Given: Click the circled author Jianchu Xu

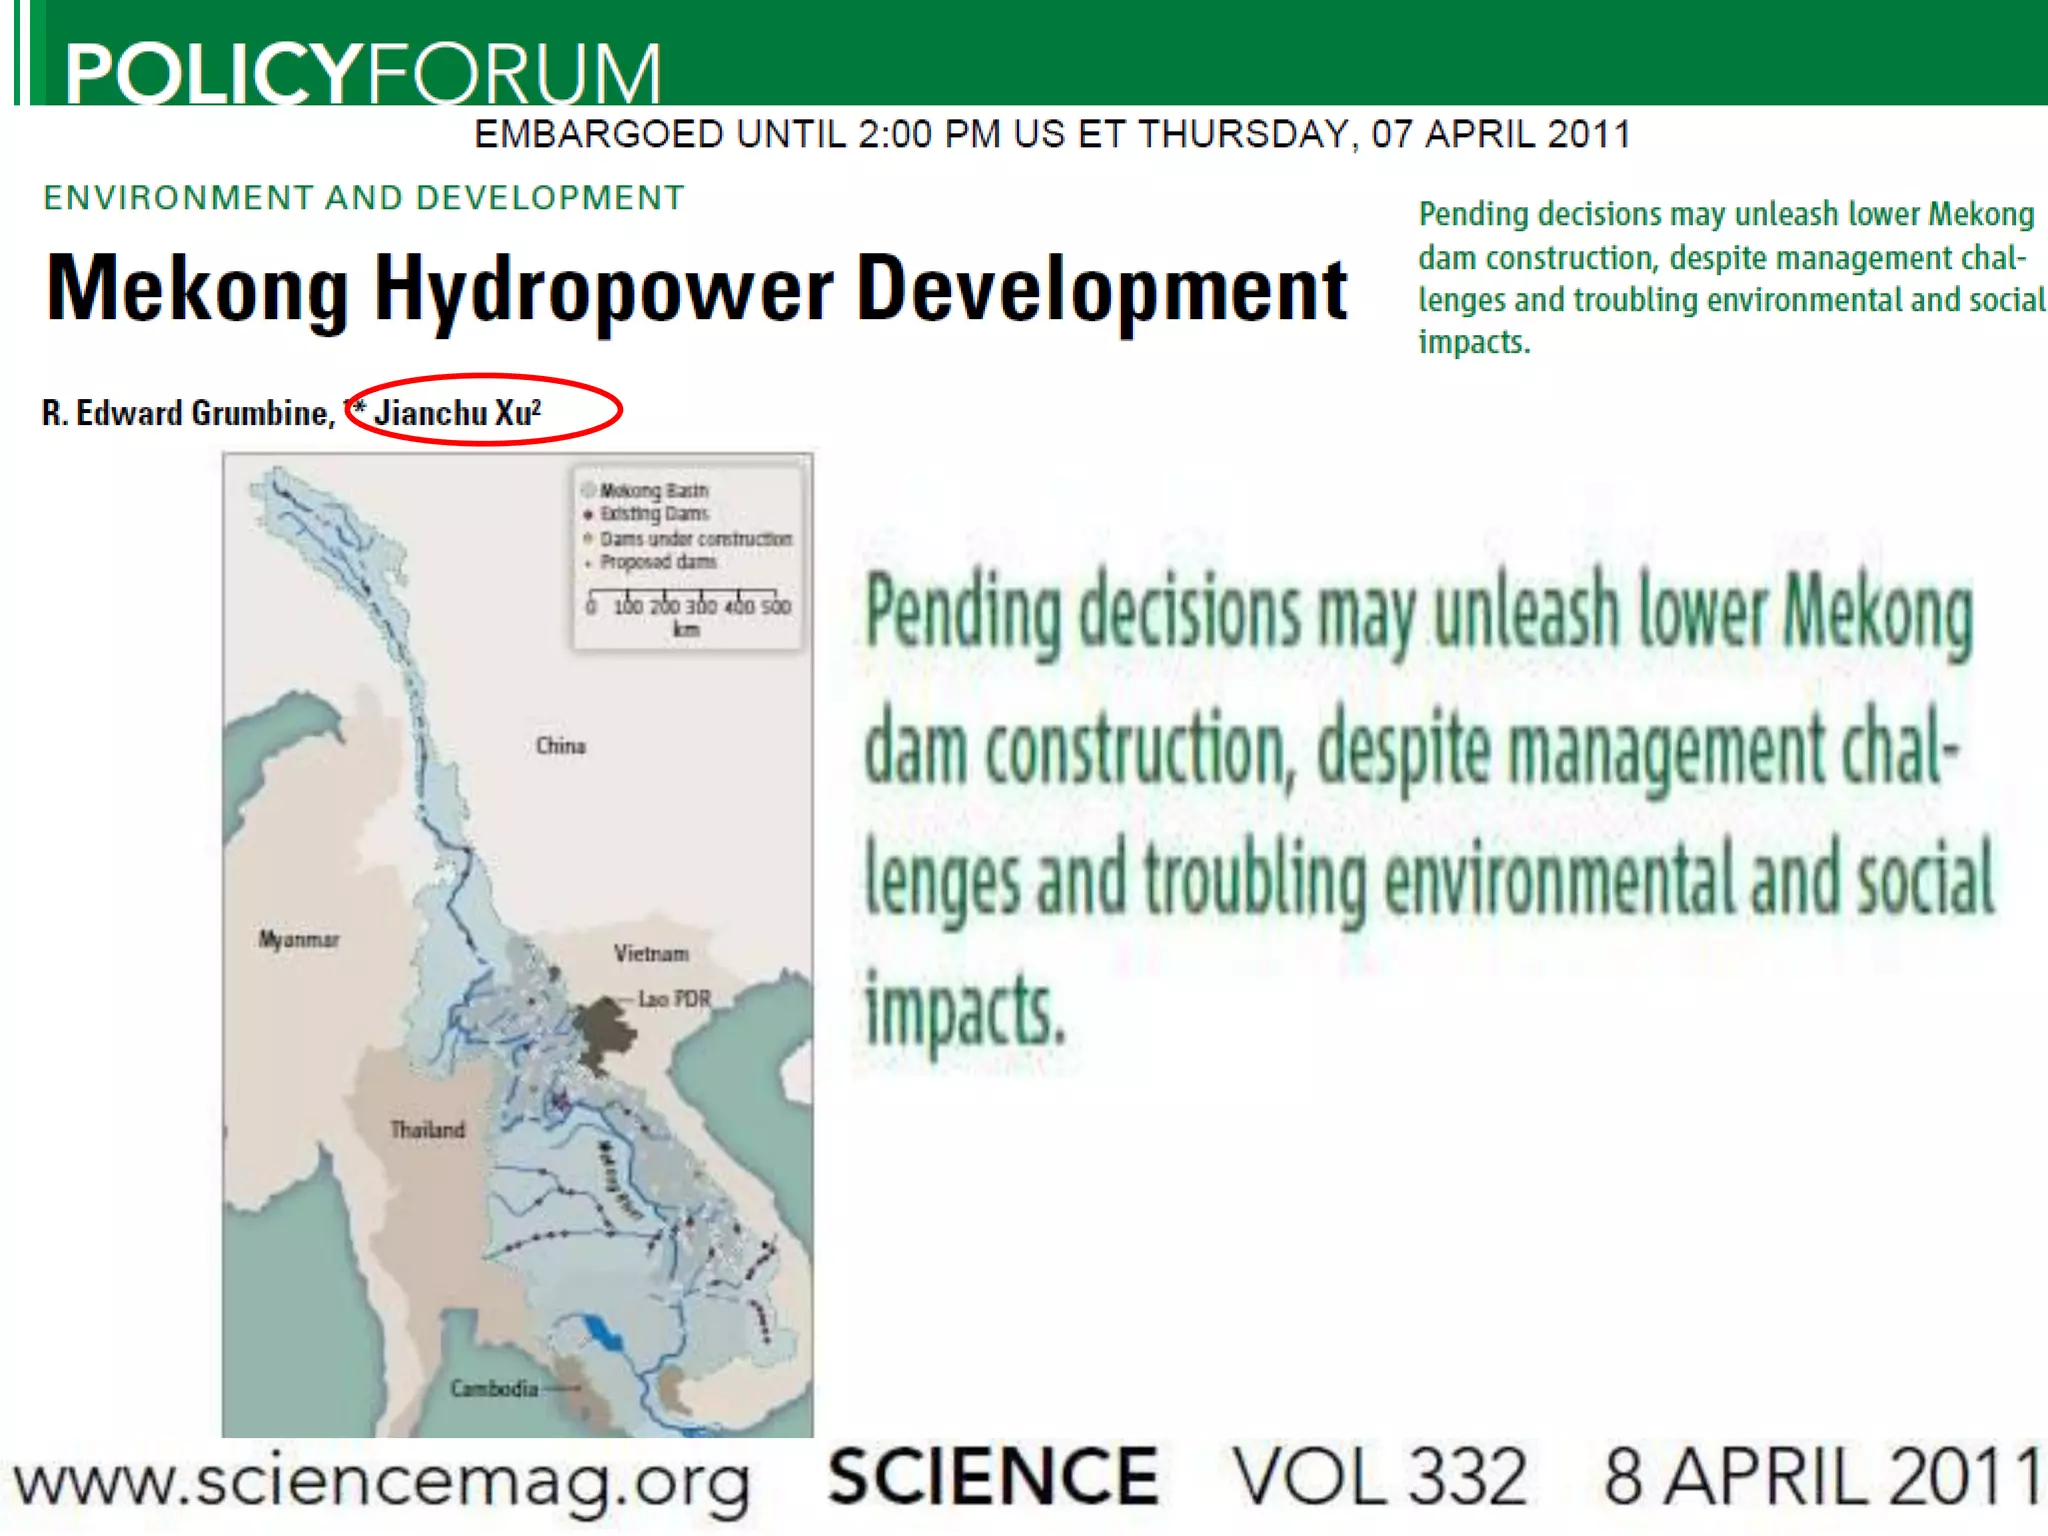Looking at the screenshot, I should coord(458,412).
